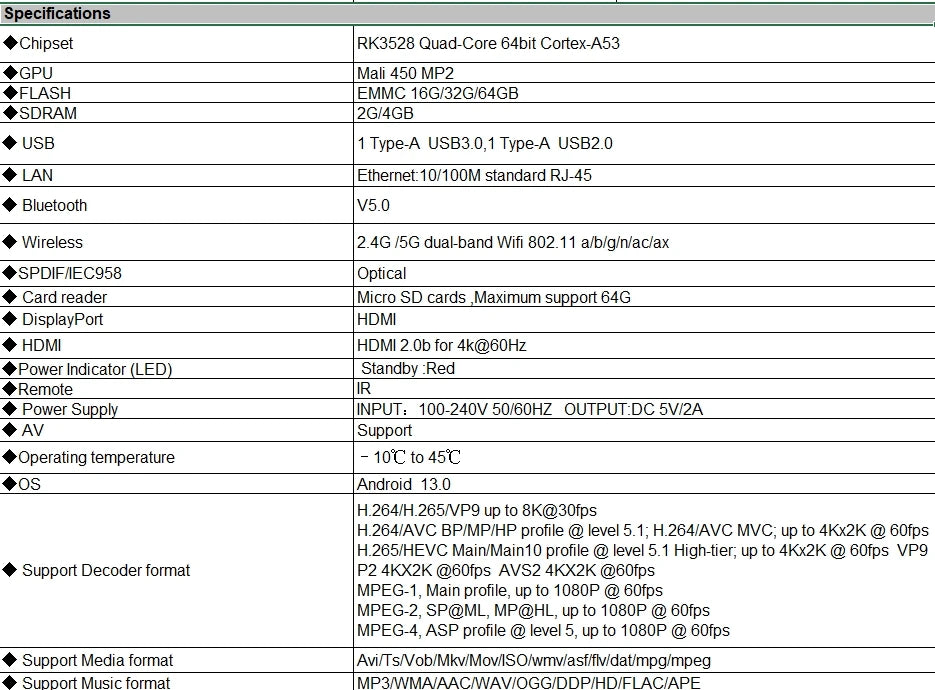Select the V5.0 Bluetooth version cell
935x690 pixels.
tap(374, 205)
